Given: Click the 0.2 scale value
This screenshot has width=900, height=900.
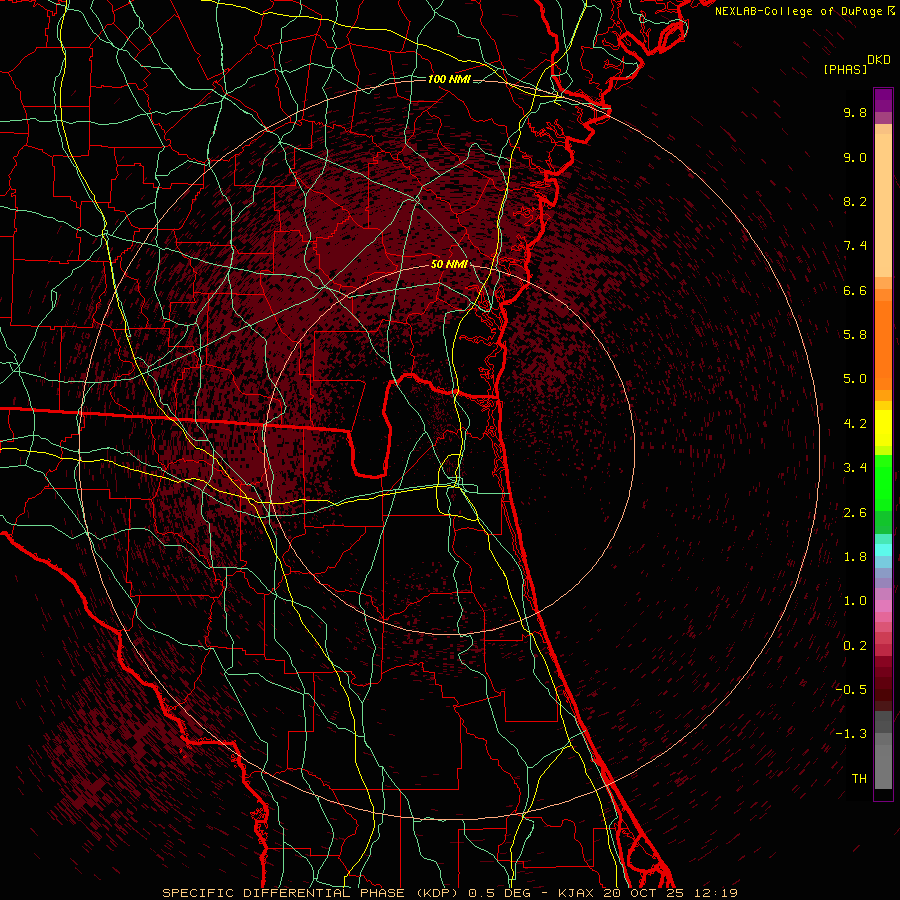Looking at the screenshot, I should click(x=855, y=646).
